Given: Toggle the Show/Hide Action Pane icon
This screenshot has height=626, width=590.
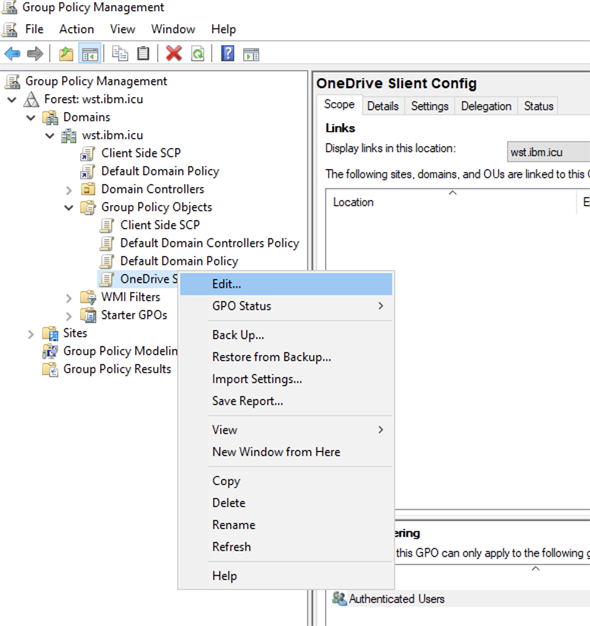Looking at the screenshot, I should point(251,54).
